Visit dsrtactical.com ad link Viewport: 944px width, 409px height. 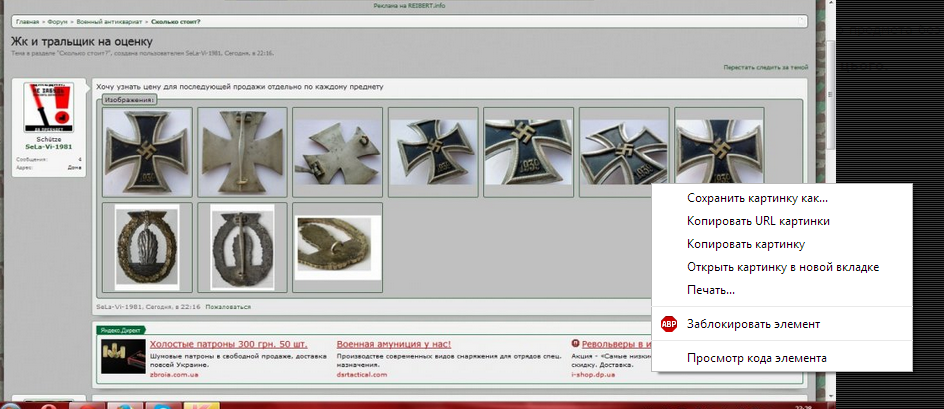pos(362,375)
